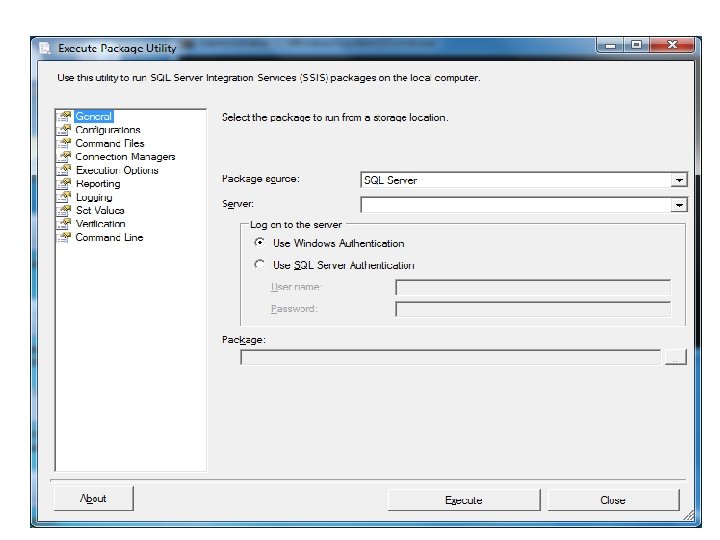Click the About button

[x=94, y=499]
